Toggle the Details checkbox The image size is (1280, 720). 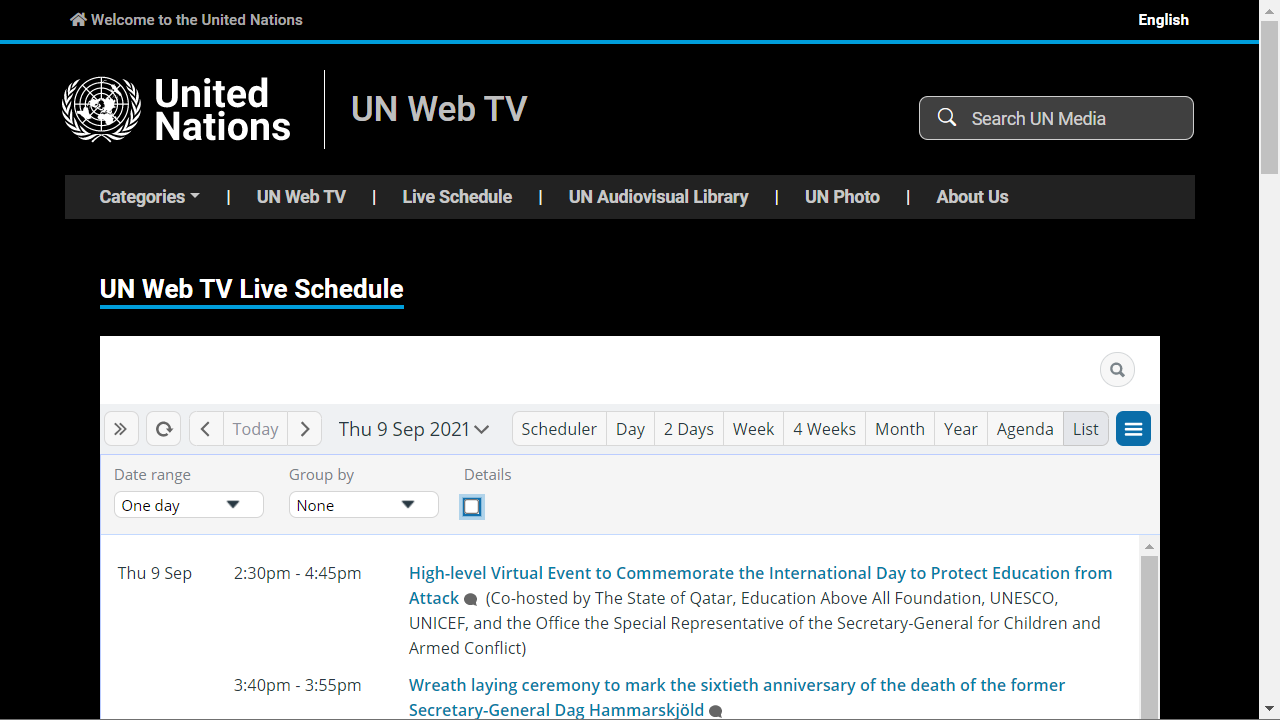pyautogui.click(x=472, y=507)
